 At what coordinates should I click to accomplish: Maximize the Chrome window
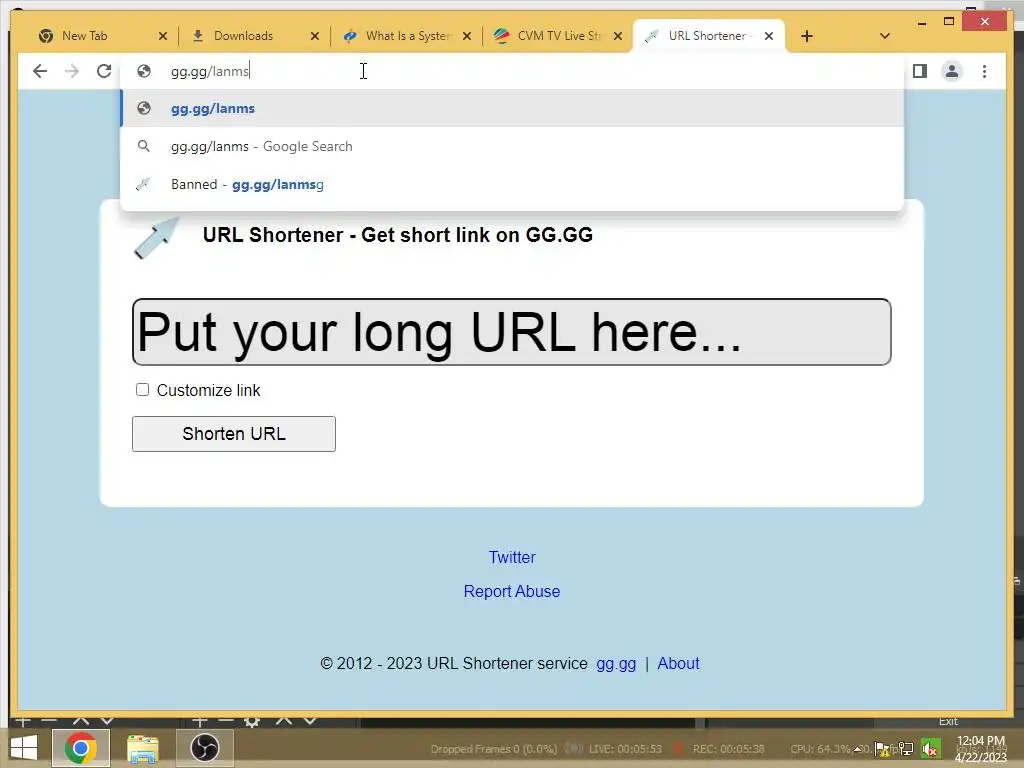coord(949,22)
